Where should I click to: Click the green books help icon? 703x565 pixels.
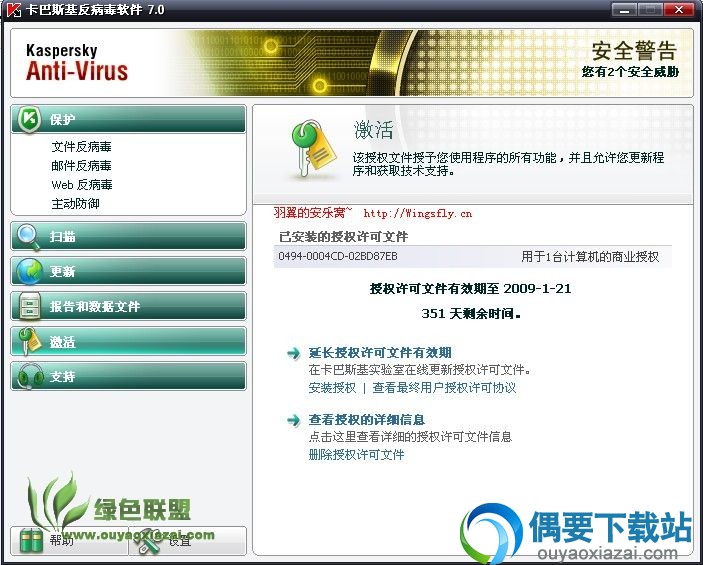pyautogui.click(x=31, y=541)
